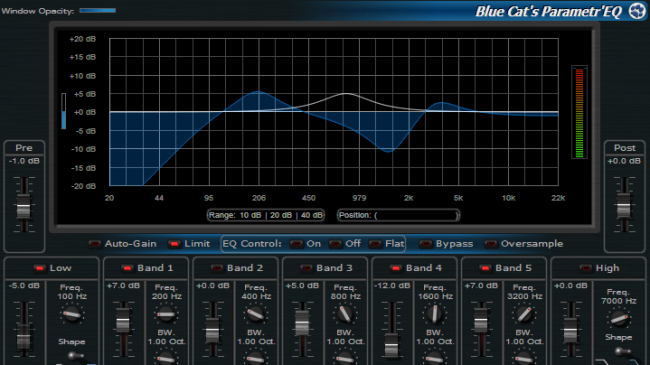Image resolution: width=650 pixels, height=365 pixels.
Task: Click the small input level meter beside graph
Action: tap(63, 111)
